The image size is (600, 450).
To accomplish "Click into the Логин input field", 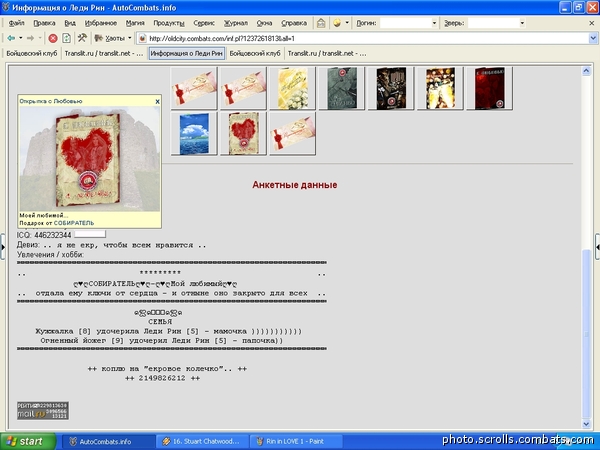I will (406, 23).
